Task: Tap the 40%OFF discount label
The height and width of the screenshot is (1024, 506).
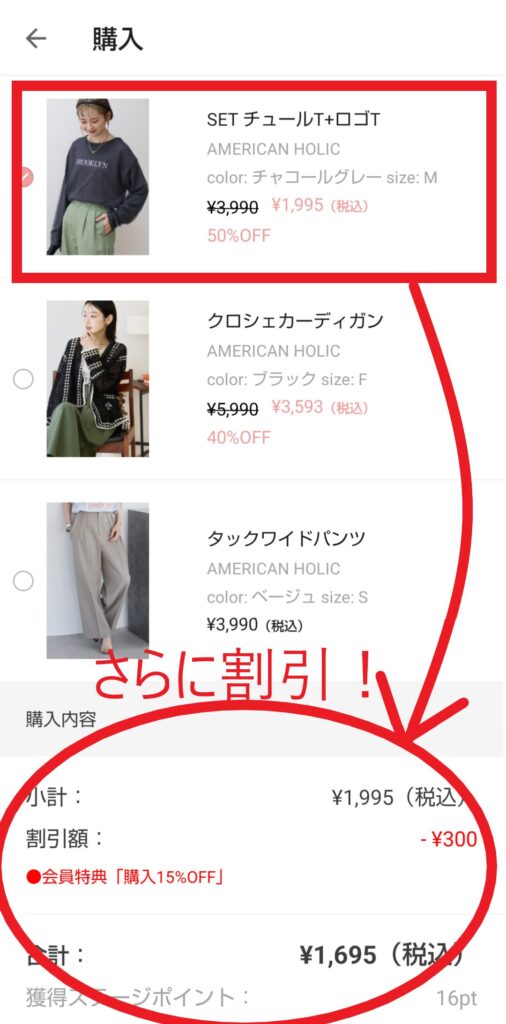Action: (x=238, y=437)
